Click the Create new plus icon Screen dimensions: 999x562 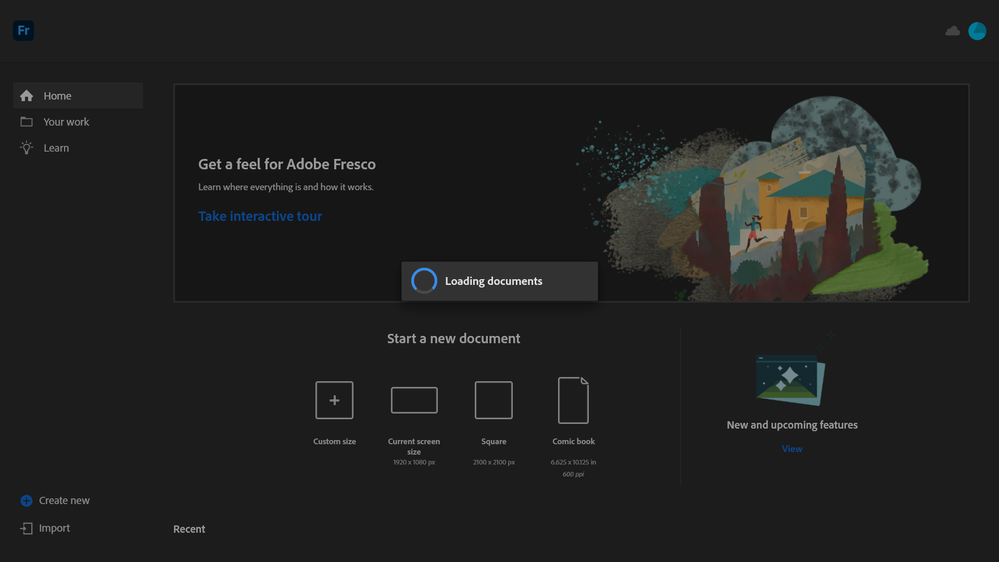point(26,500)
